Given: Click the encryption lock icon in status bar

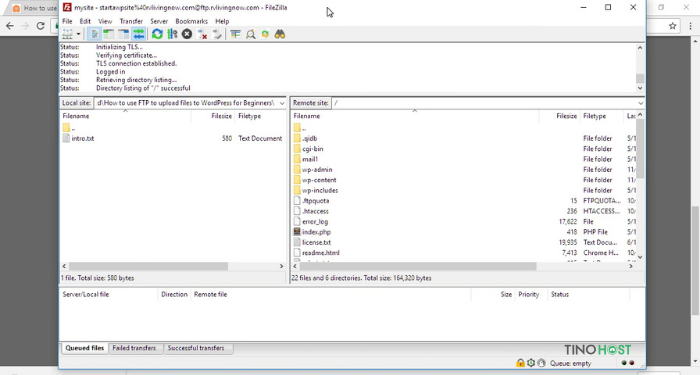Looking at the screenshot, I should pos(520,363).
